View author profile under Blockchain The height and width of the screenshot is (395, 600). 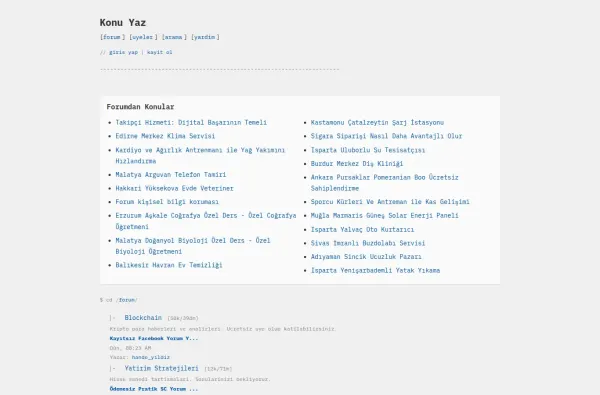click(x=151, y=357)
